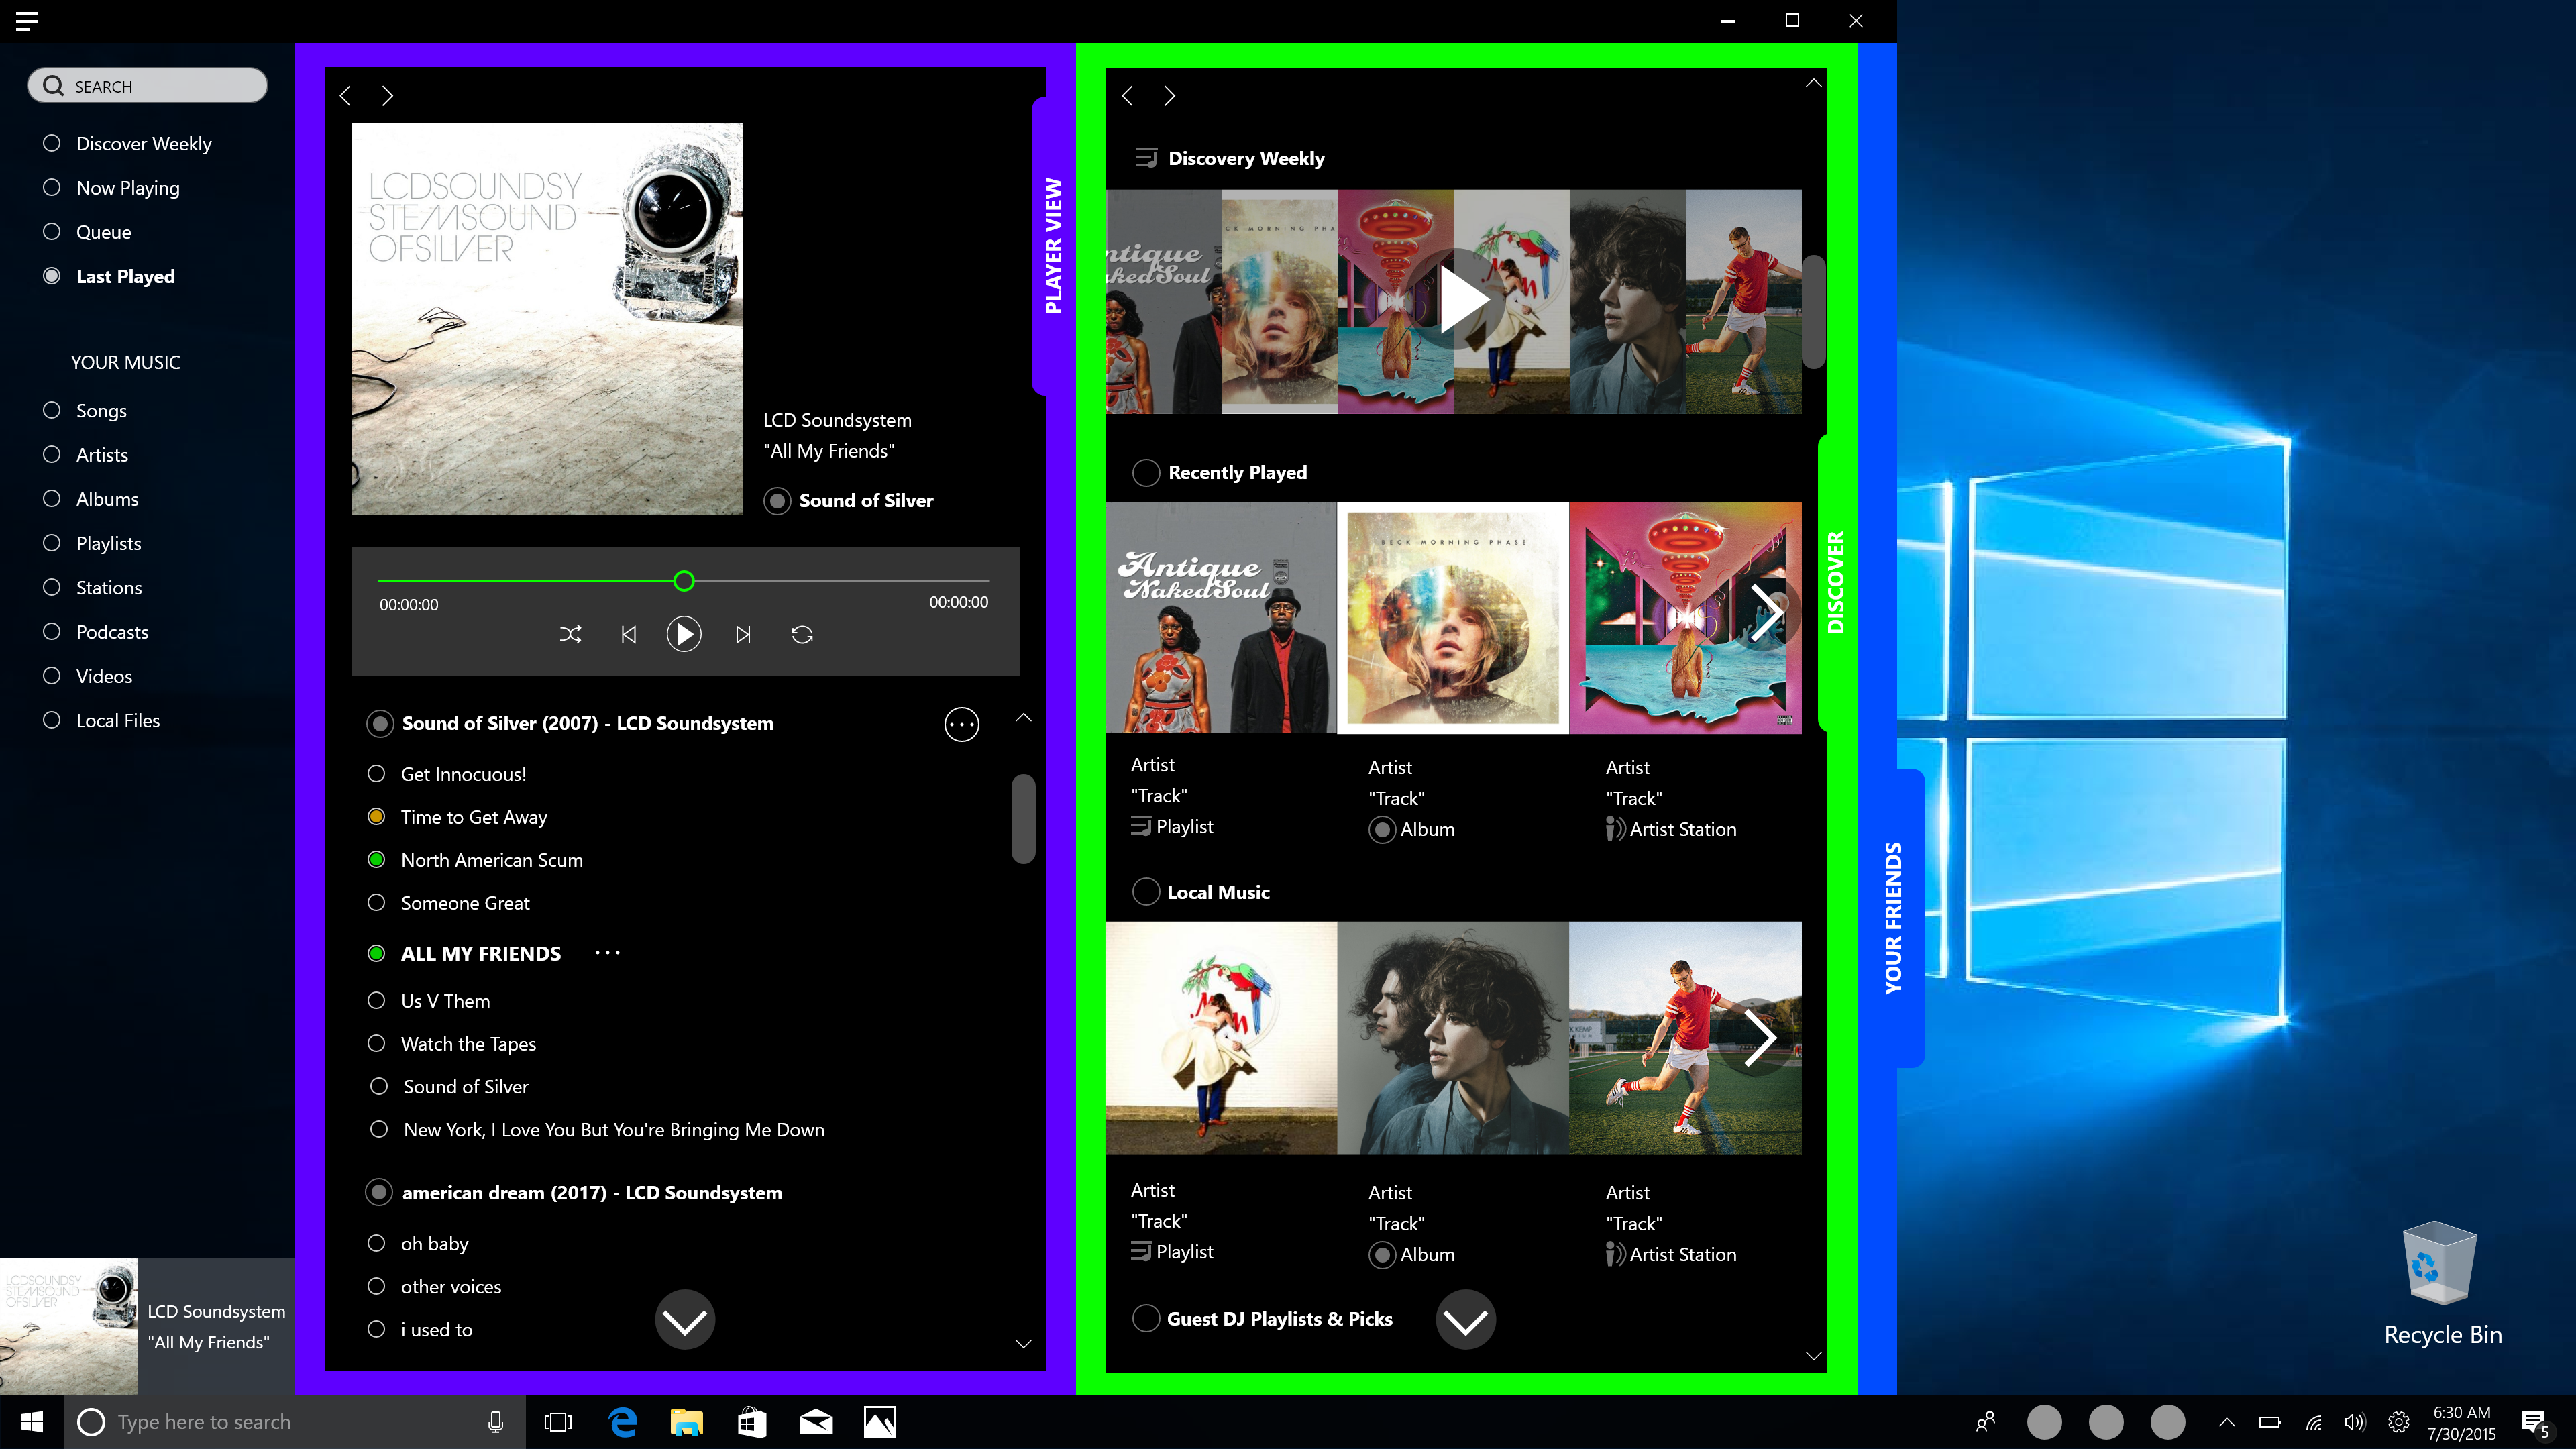Go forward in Player View
Screen dimensions: 2576x1449
point(388,96)
